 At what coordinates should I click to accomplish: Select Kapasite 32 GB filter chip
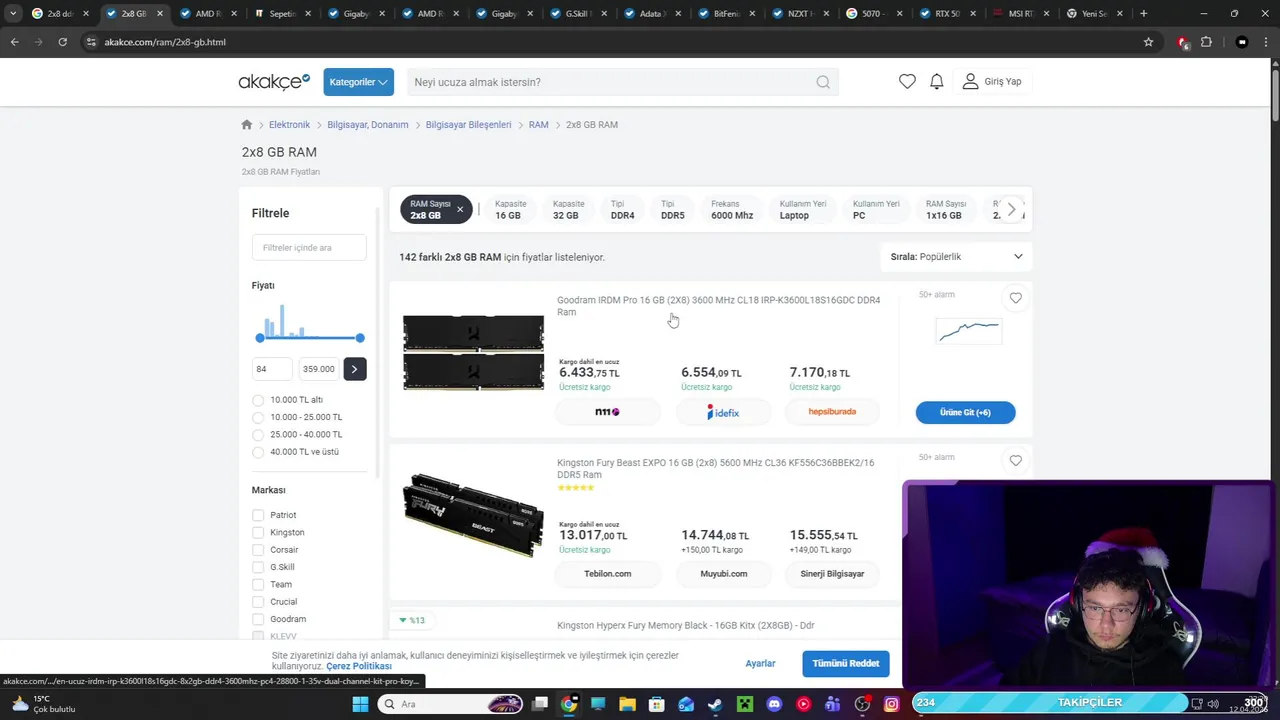click(x=568, y=209)
